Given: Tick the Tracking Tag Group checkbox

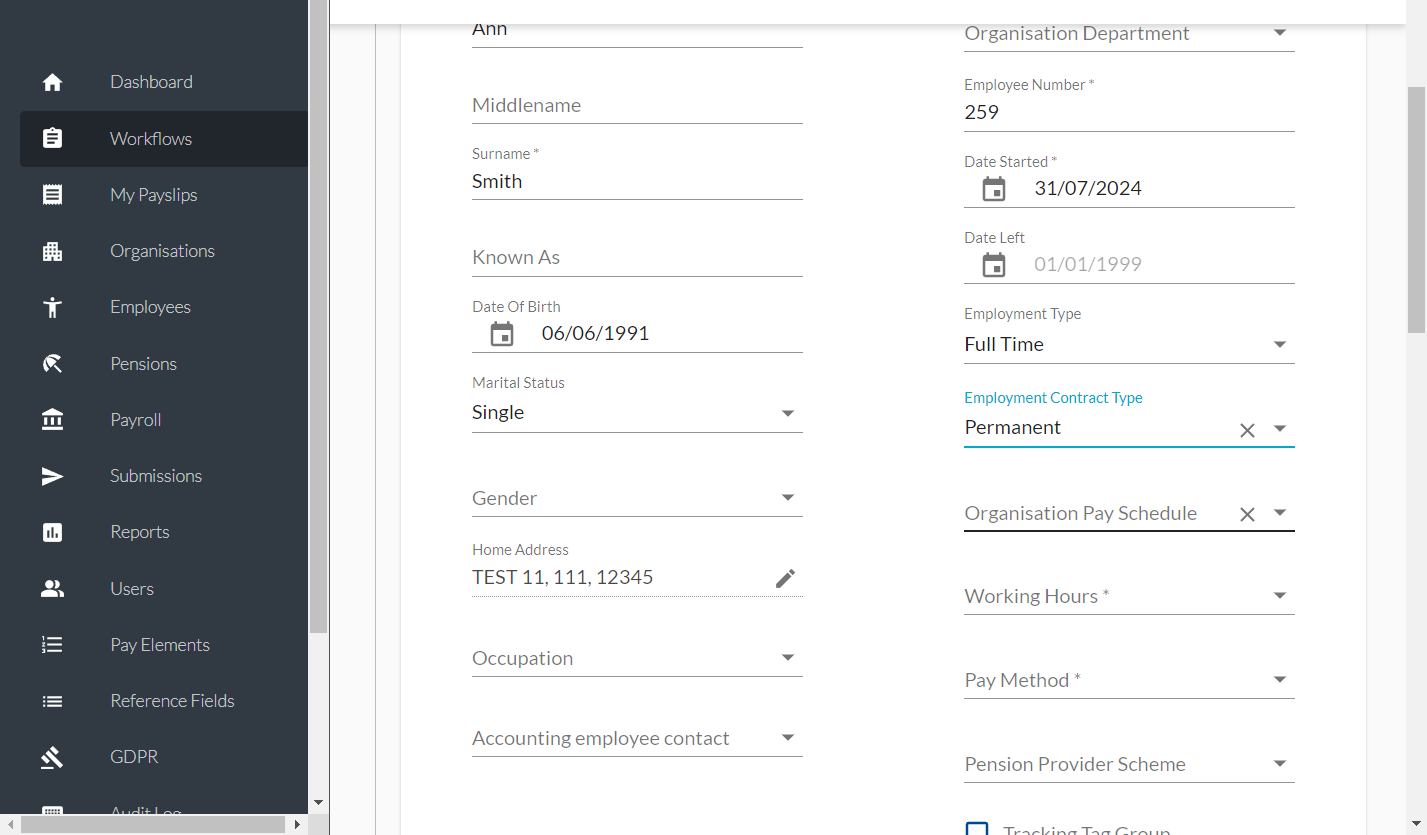Looking at the screenshot, I should pos(977,829).
